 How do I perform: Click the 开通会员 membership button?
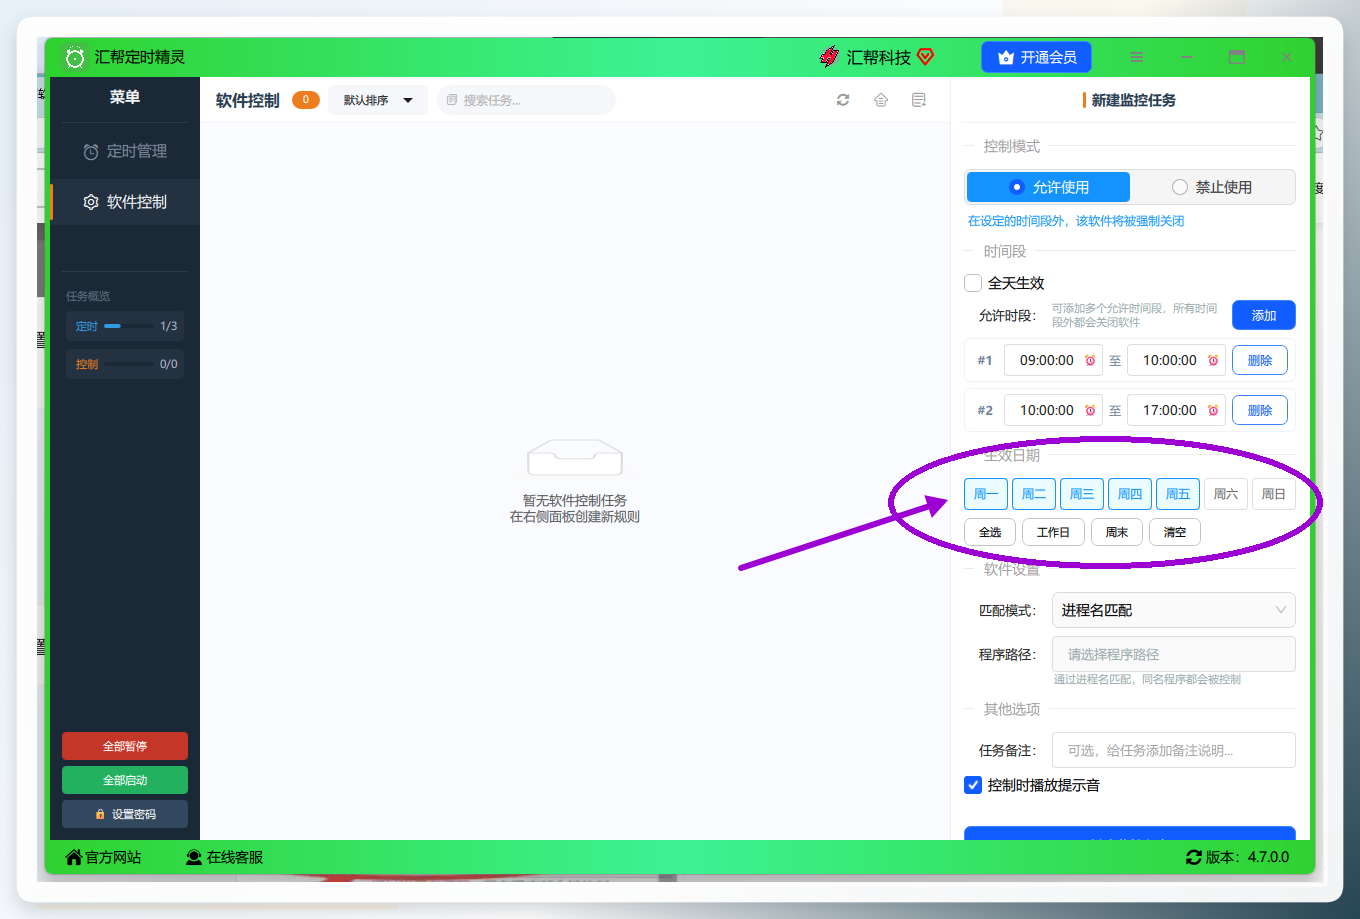[x=1036, y=57]
